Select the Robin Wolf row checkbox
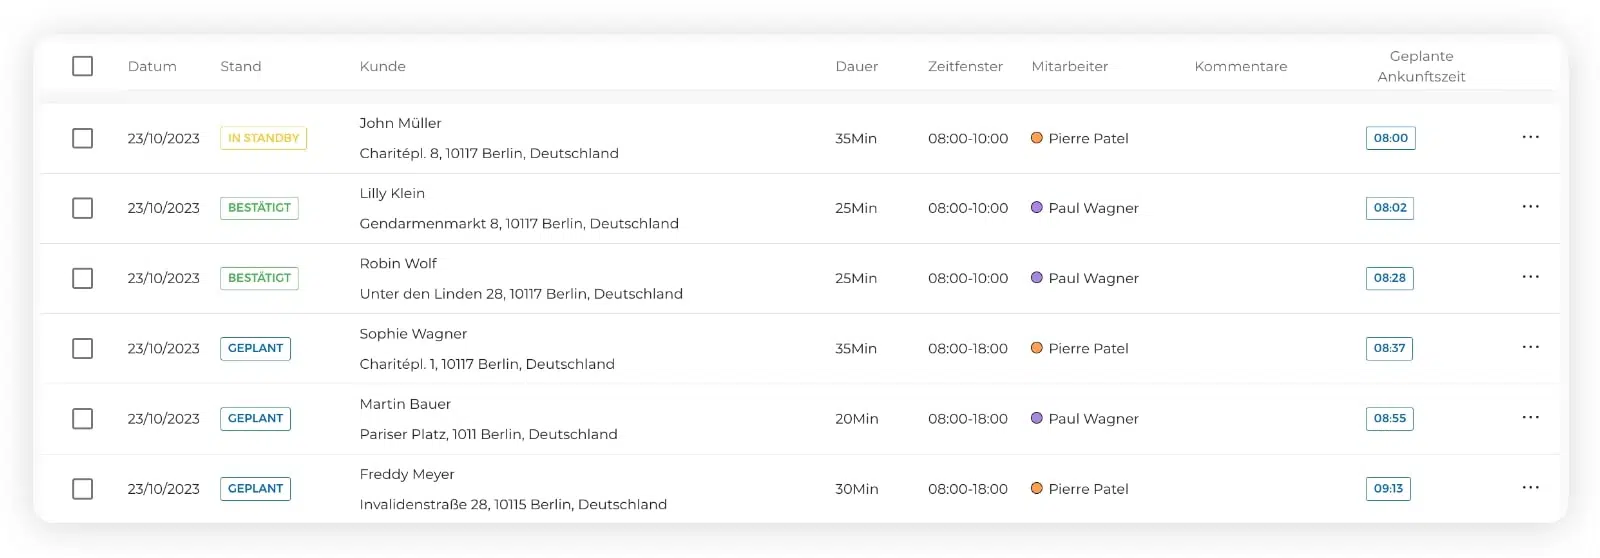Screen dimensions: 1600x558 pyautogui.click(x=83, y=278)
